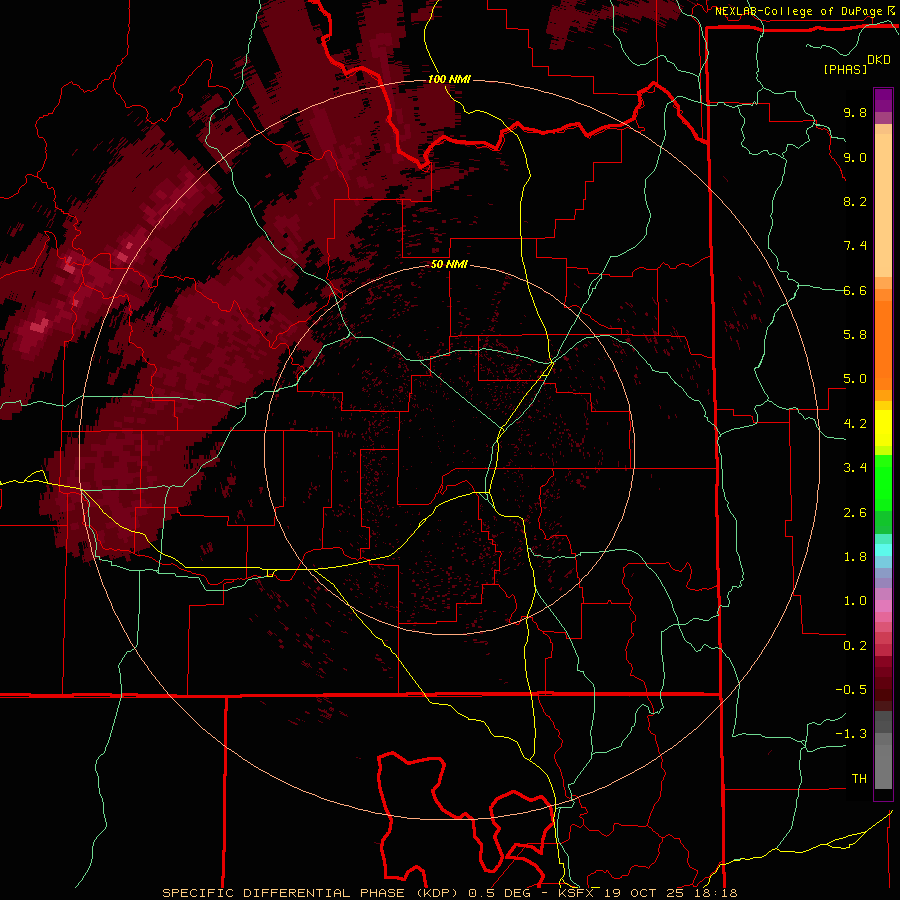Click the 3.4 value on the color scale
Screen dimensions: 900x900
click(855, 468)
